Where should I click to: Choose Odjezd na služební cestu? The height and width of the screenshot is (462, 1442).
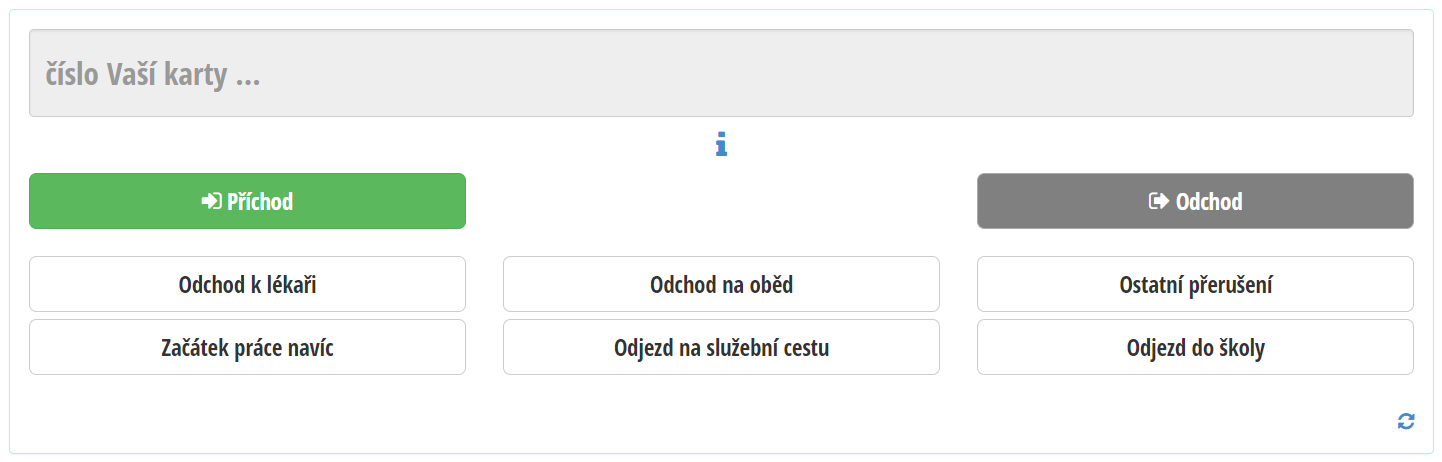point(721,348)
